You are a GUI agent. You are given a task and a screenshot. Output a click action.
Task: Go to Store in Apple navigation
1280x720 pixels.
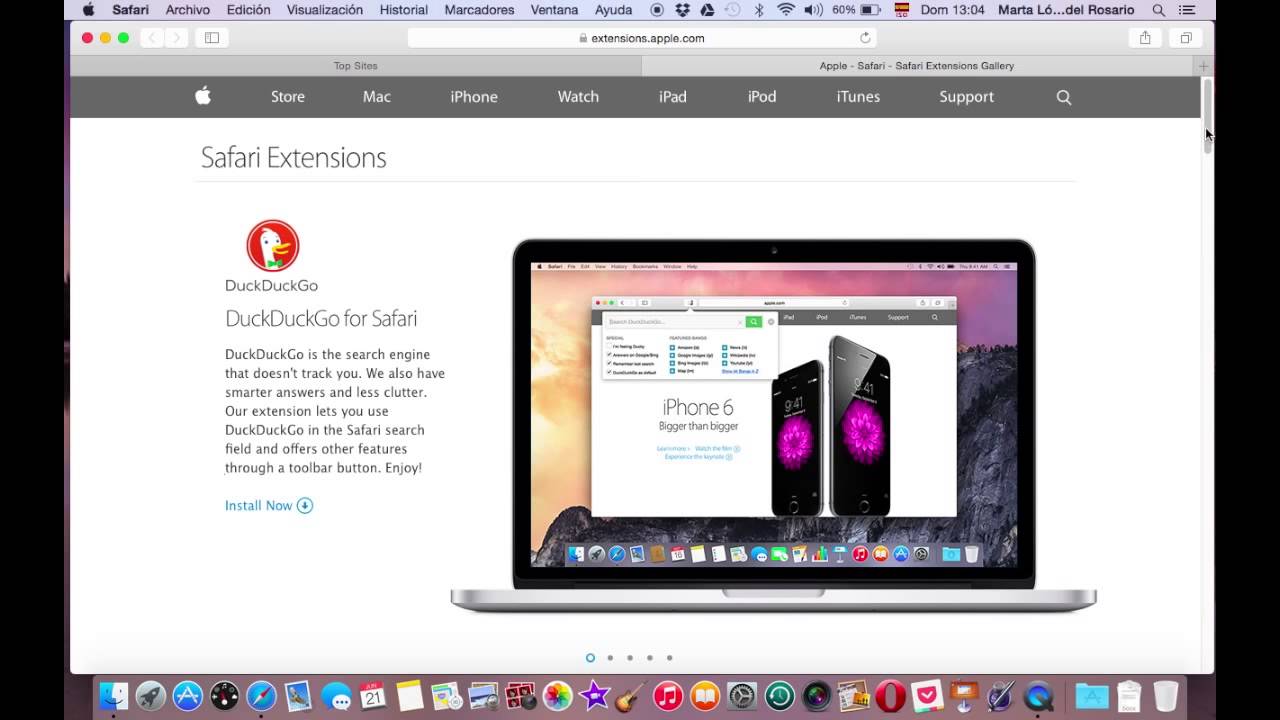[x=287, y=97]
